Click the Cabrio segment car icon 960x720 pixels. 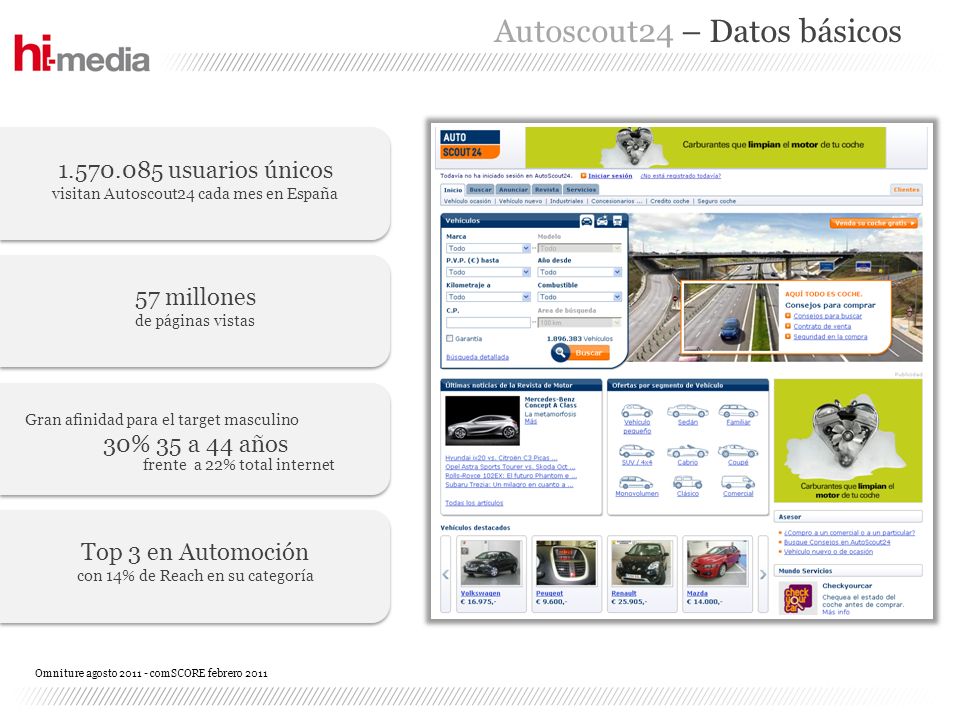688,452
